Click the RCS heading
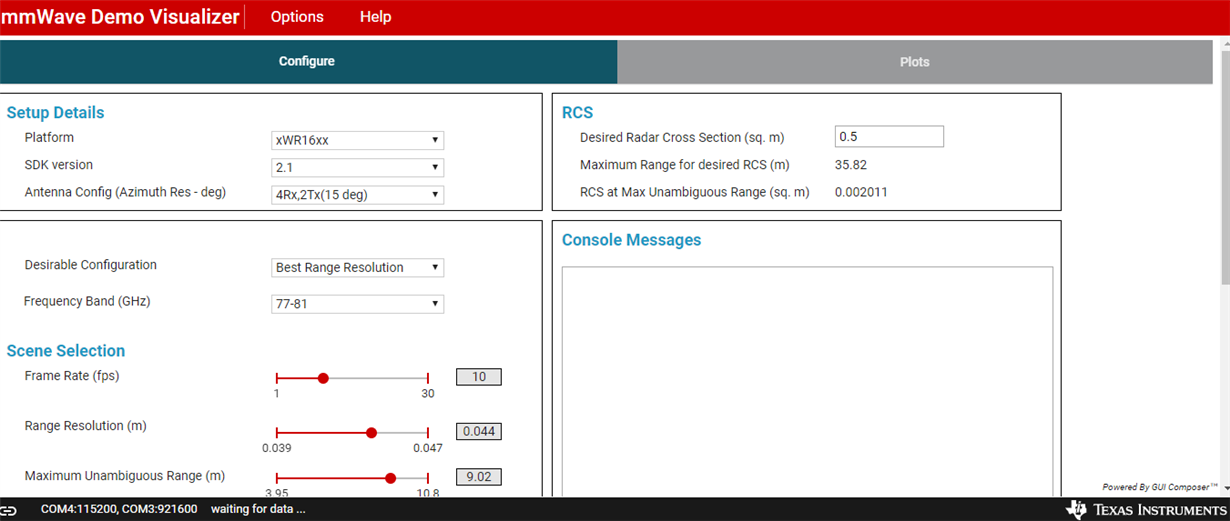This screenshot has width=1230, height=521. click(x=577, y=113)
